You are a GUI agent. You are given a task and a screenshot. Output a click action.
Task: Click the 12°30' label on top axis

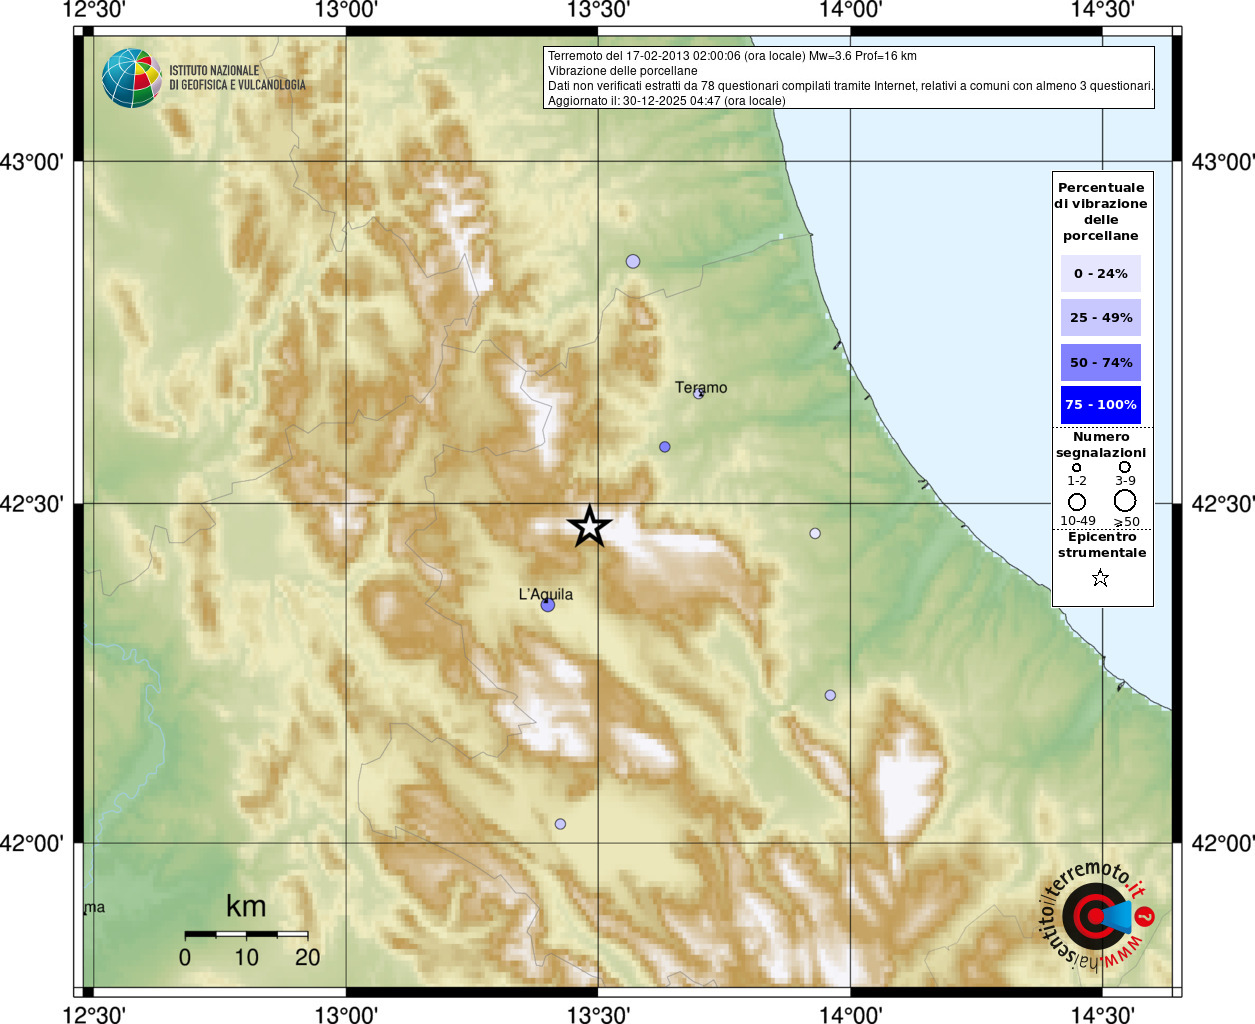coord(94,10)
